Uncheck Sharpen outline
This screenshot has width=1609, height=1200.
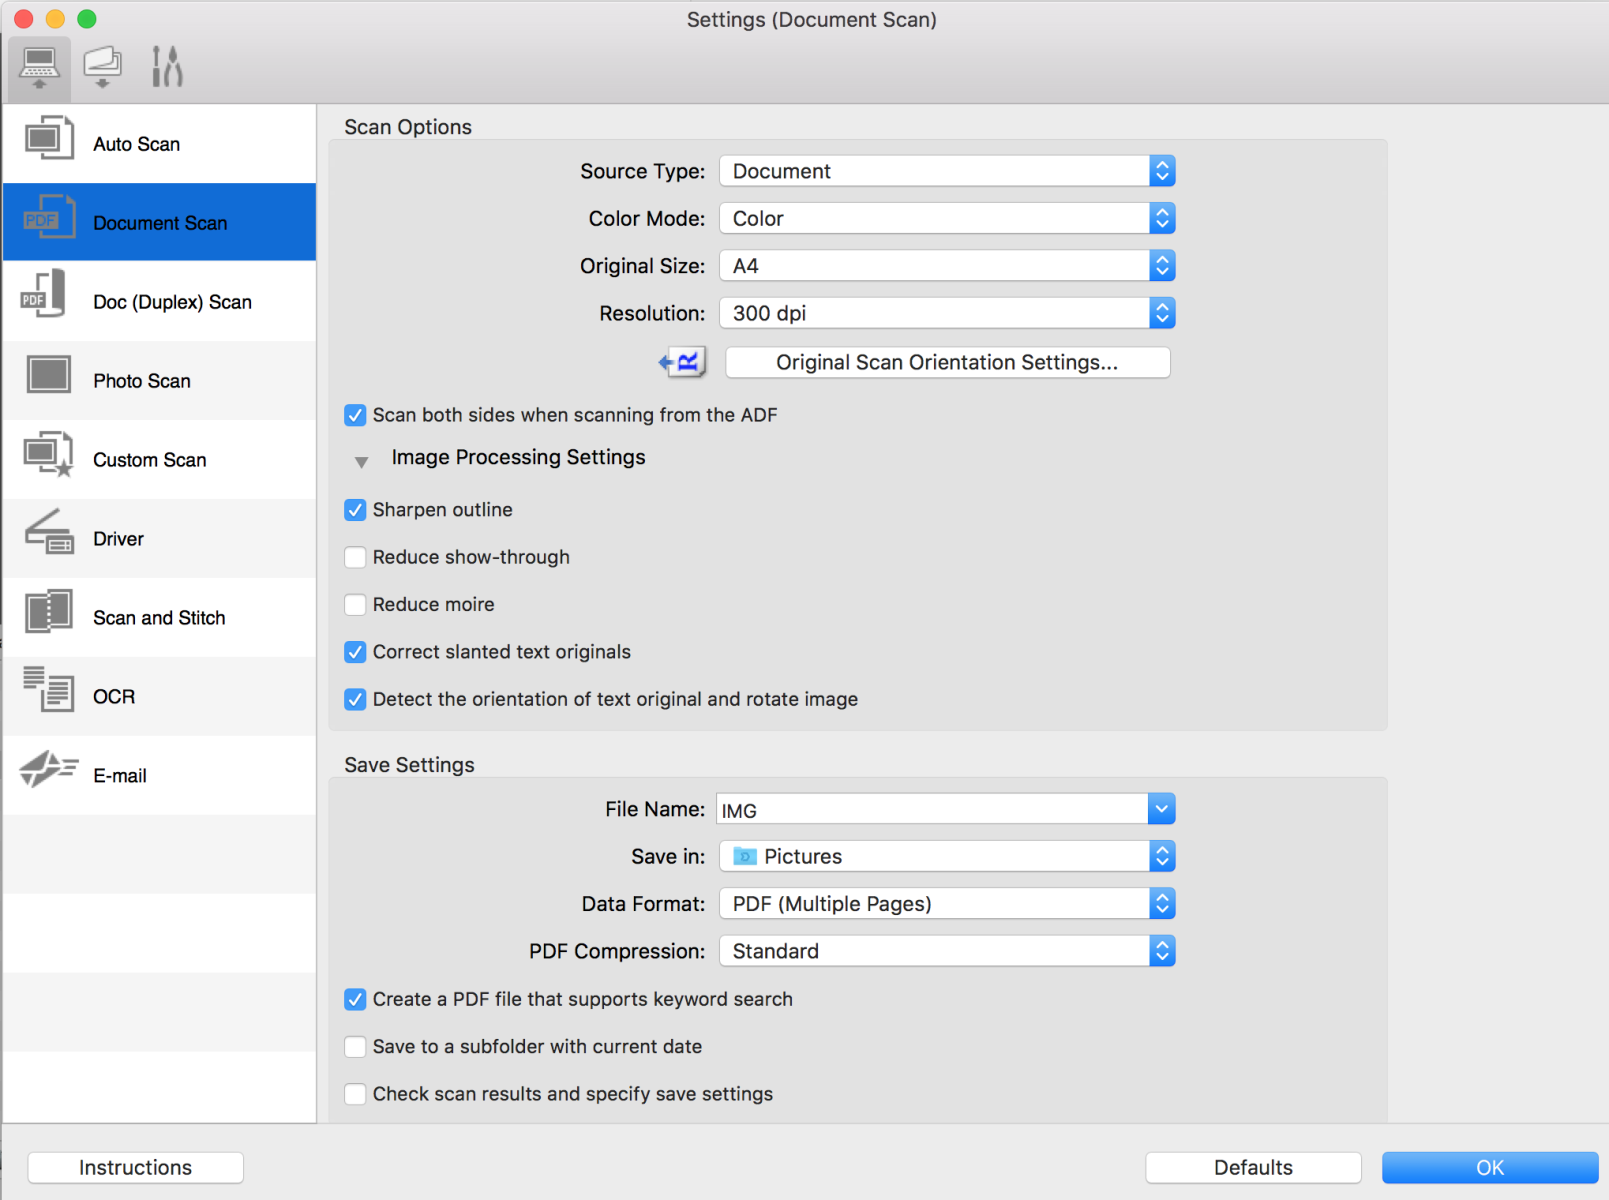(355, 510)
